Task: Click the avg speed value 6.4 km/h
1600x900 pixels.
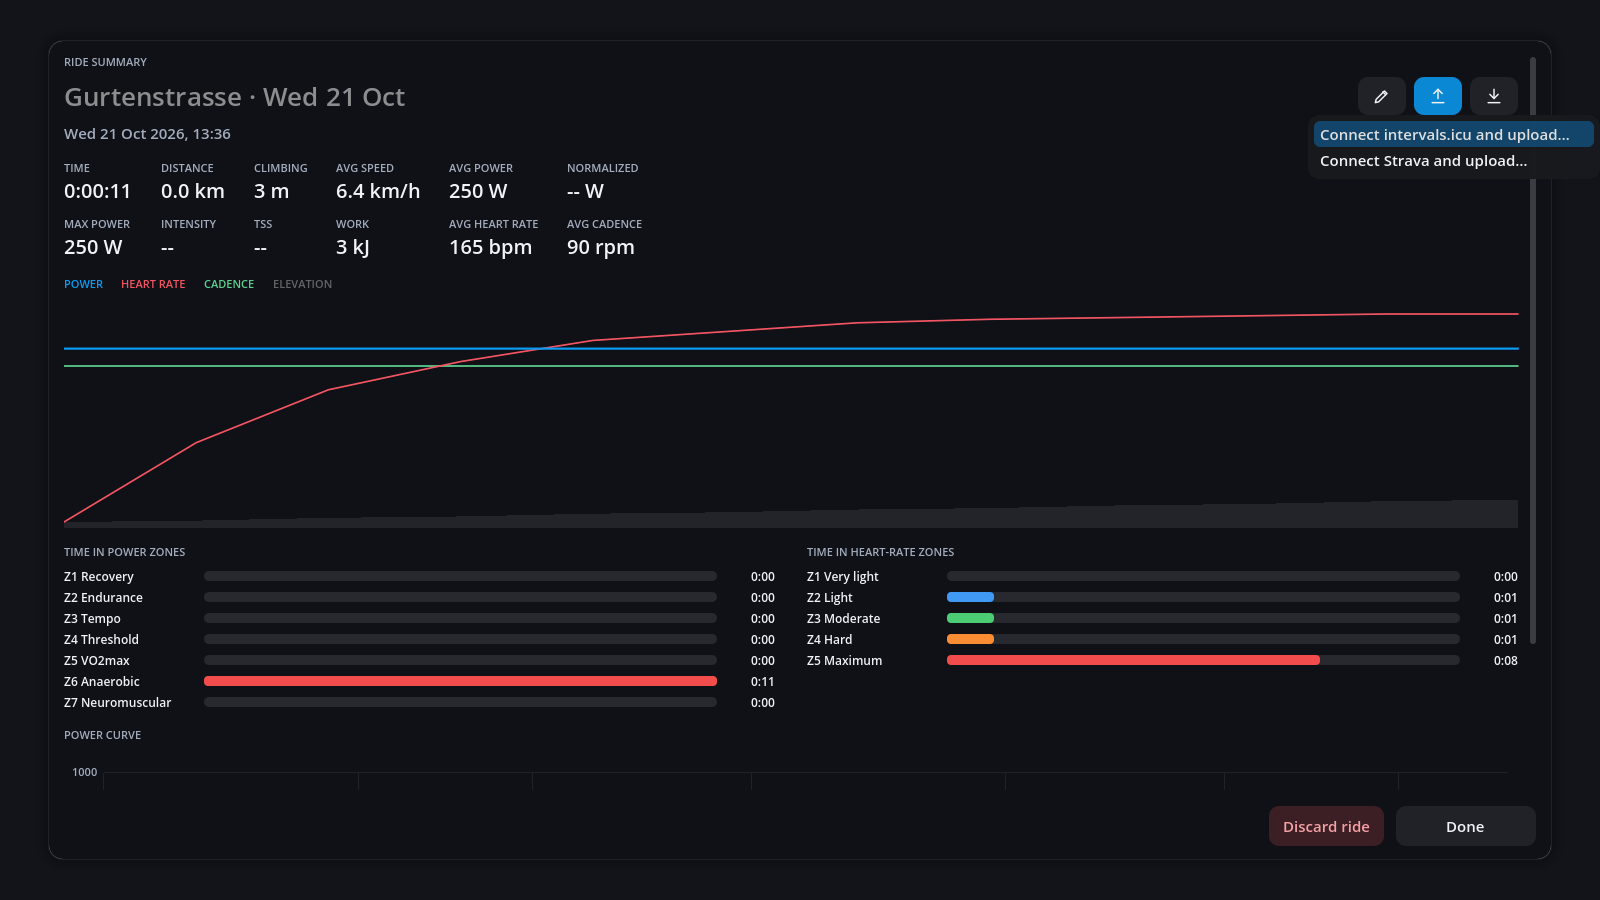Action: pos(378,191)
